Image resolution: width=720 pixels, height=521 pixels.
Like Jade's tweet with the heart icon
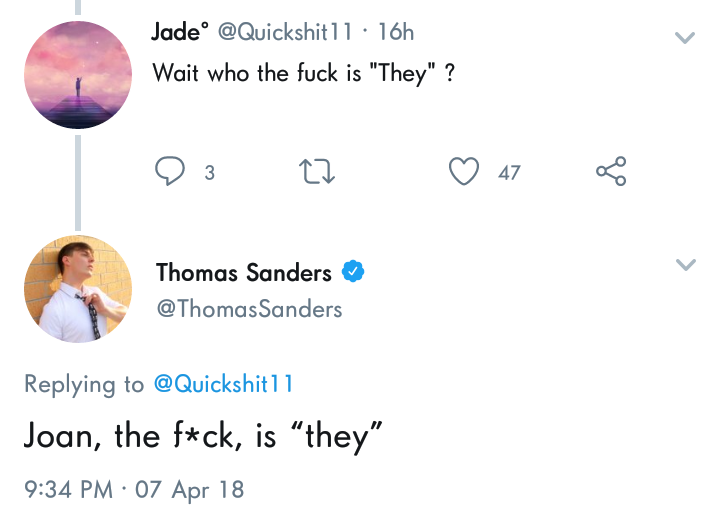tap(464, 172)
